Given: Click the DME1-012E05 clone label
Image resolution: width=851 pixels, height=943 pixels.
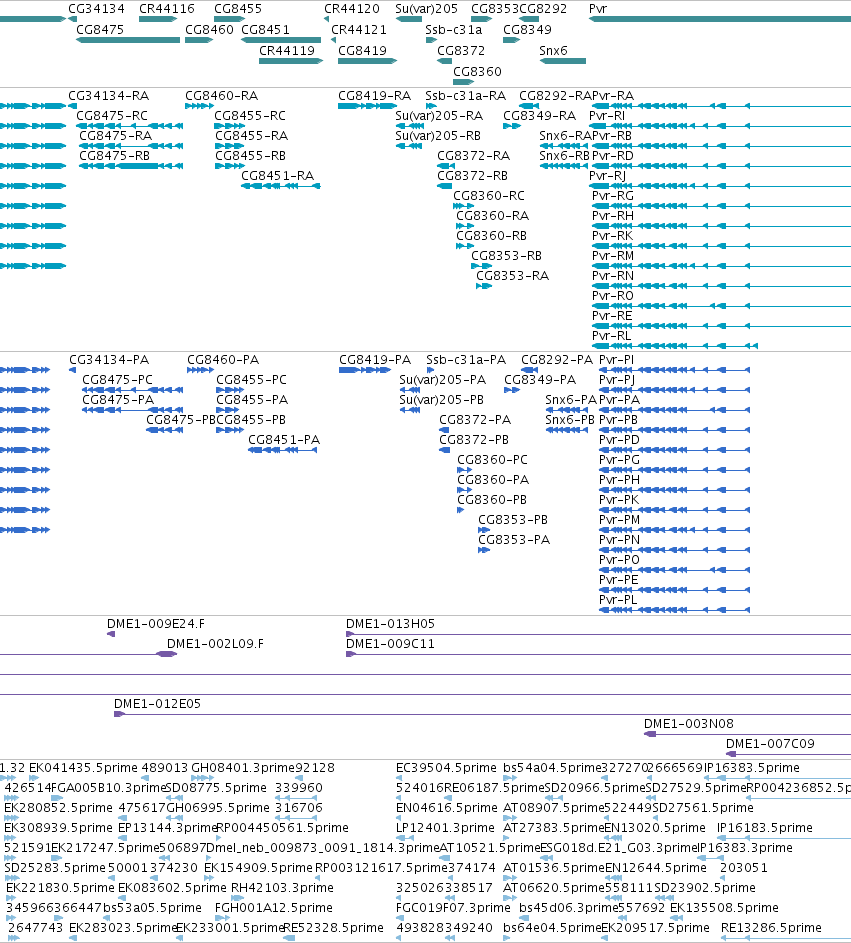Looking at the screenshot, I should pos(158,704).
